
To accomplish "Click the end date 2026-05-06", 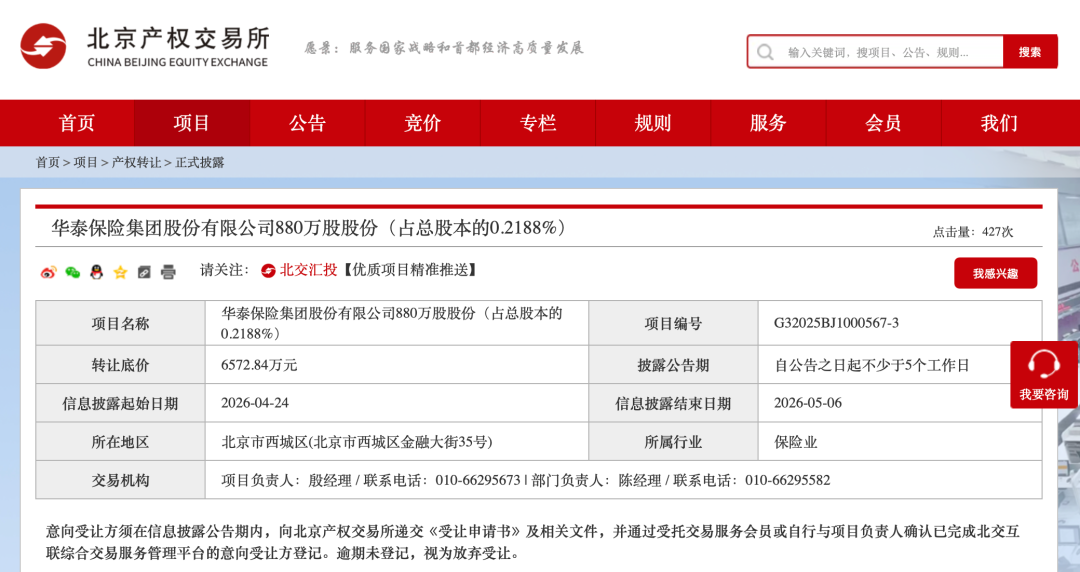I will pyautogui.click(x=808, y=403).
